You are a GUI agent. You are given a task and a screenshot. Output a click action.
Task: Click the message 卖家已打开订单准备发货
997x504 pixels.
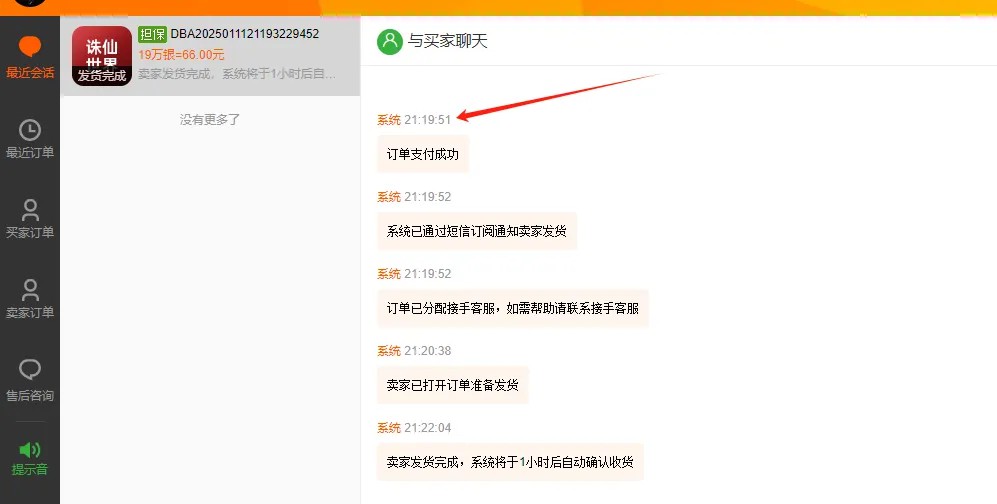tap(453, 385)
